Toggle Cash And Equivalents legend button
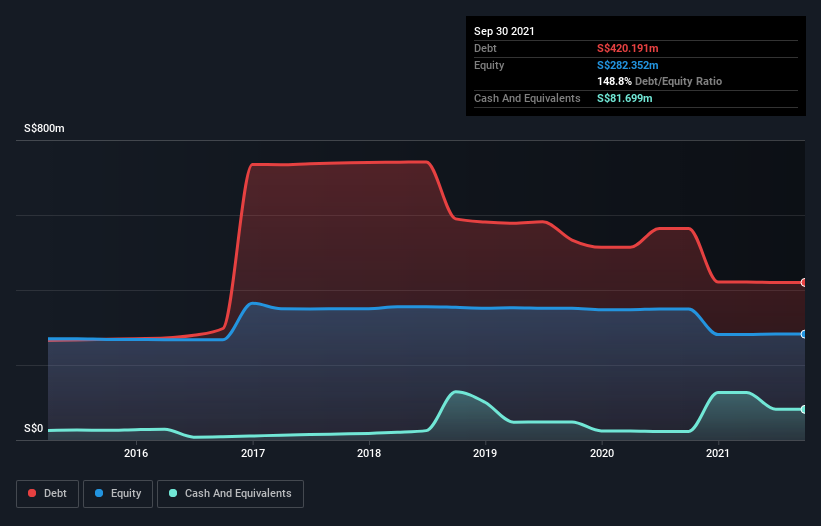 pyautogui.click(x=230, y=494)
